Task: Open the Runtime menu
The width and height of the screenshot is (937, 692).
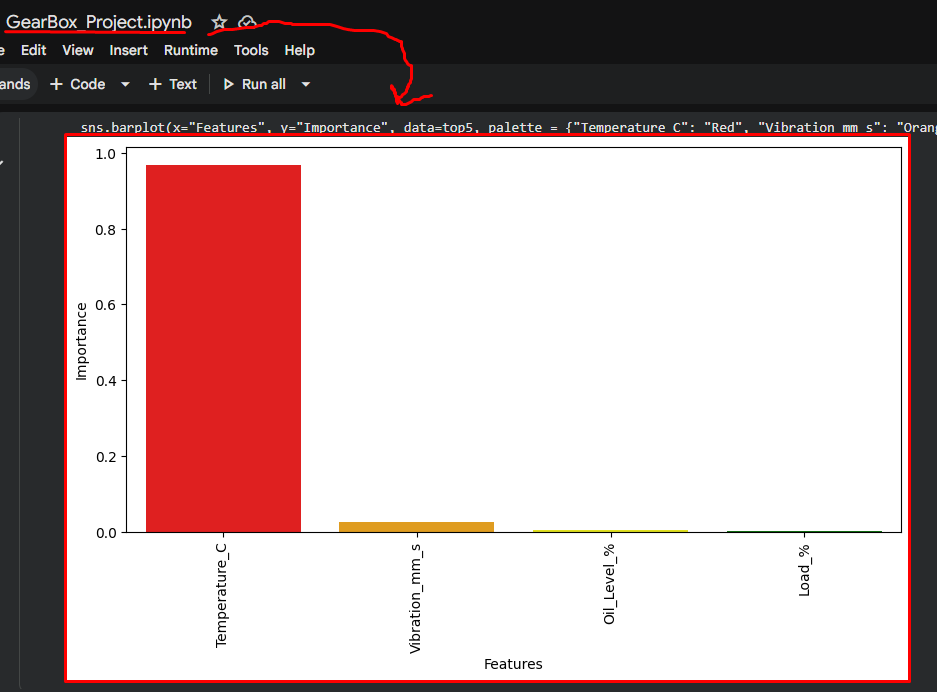Action: (190, 50)
